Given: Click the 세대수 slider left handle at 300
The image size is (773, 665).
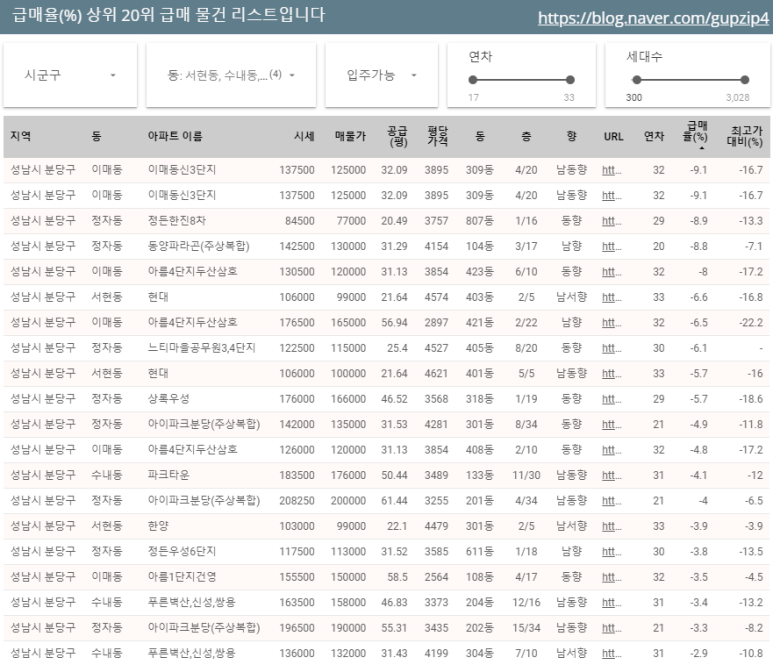Looking at the screenshot, I should (x=636, y=80).
